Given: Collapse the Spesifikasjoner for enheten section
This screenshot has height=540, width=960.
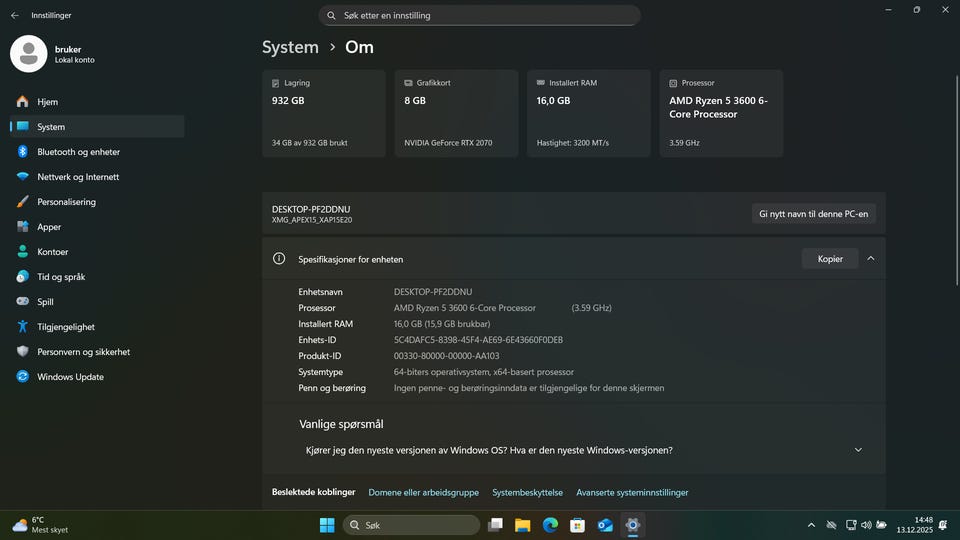Looking at the screenshot, I should coord(871,258).
